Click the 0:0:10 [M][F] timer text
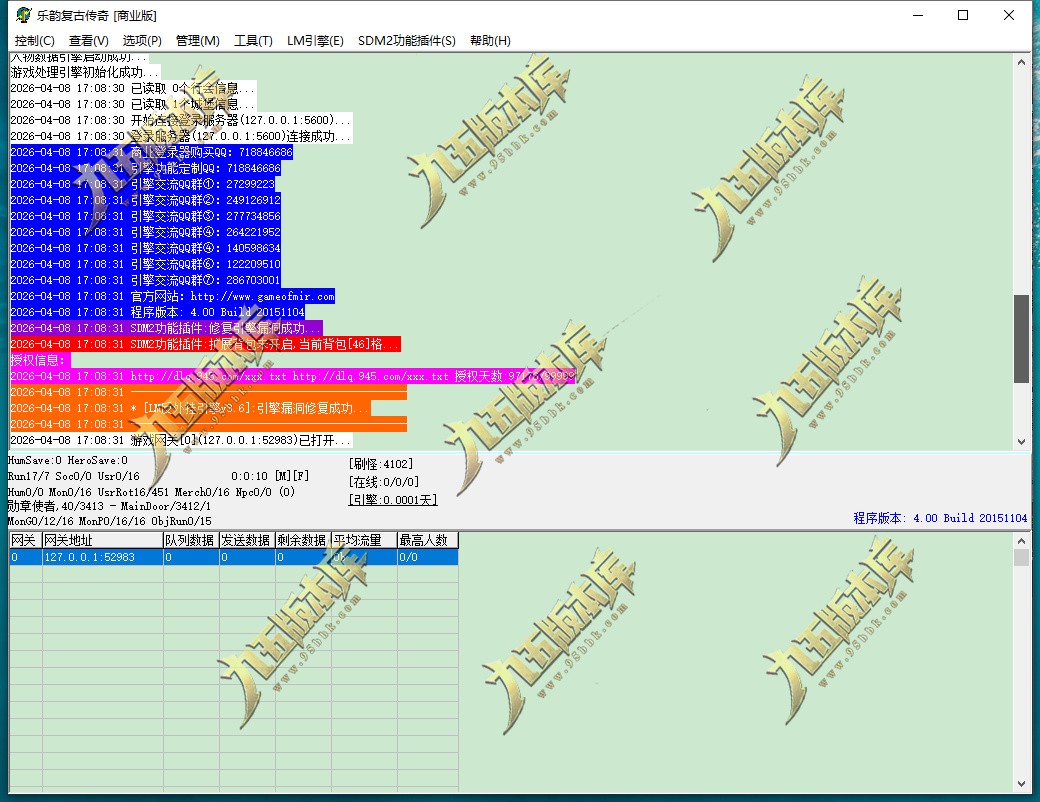This screenshot has width=1040, height=802. click(270, 476)
